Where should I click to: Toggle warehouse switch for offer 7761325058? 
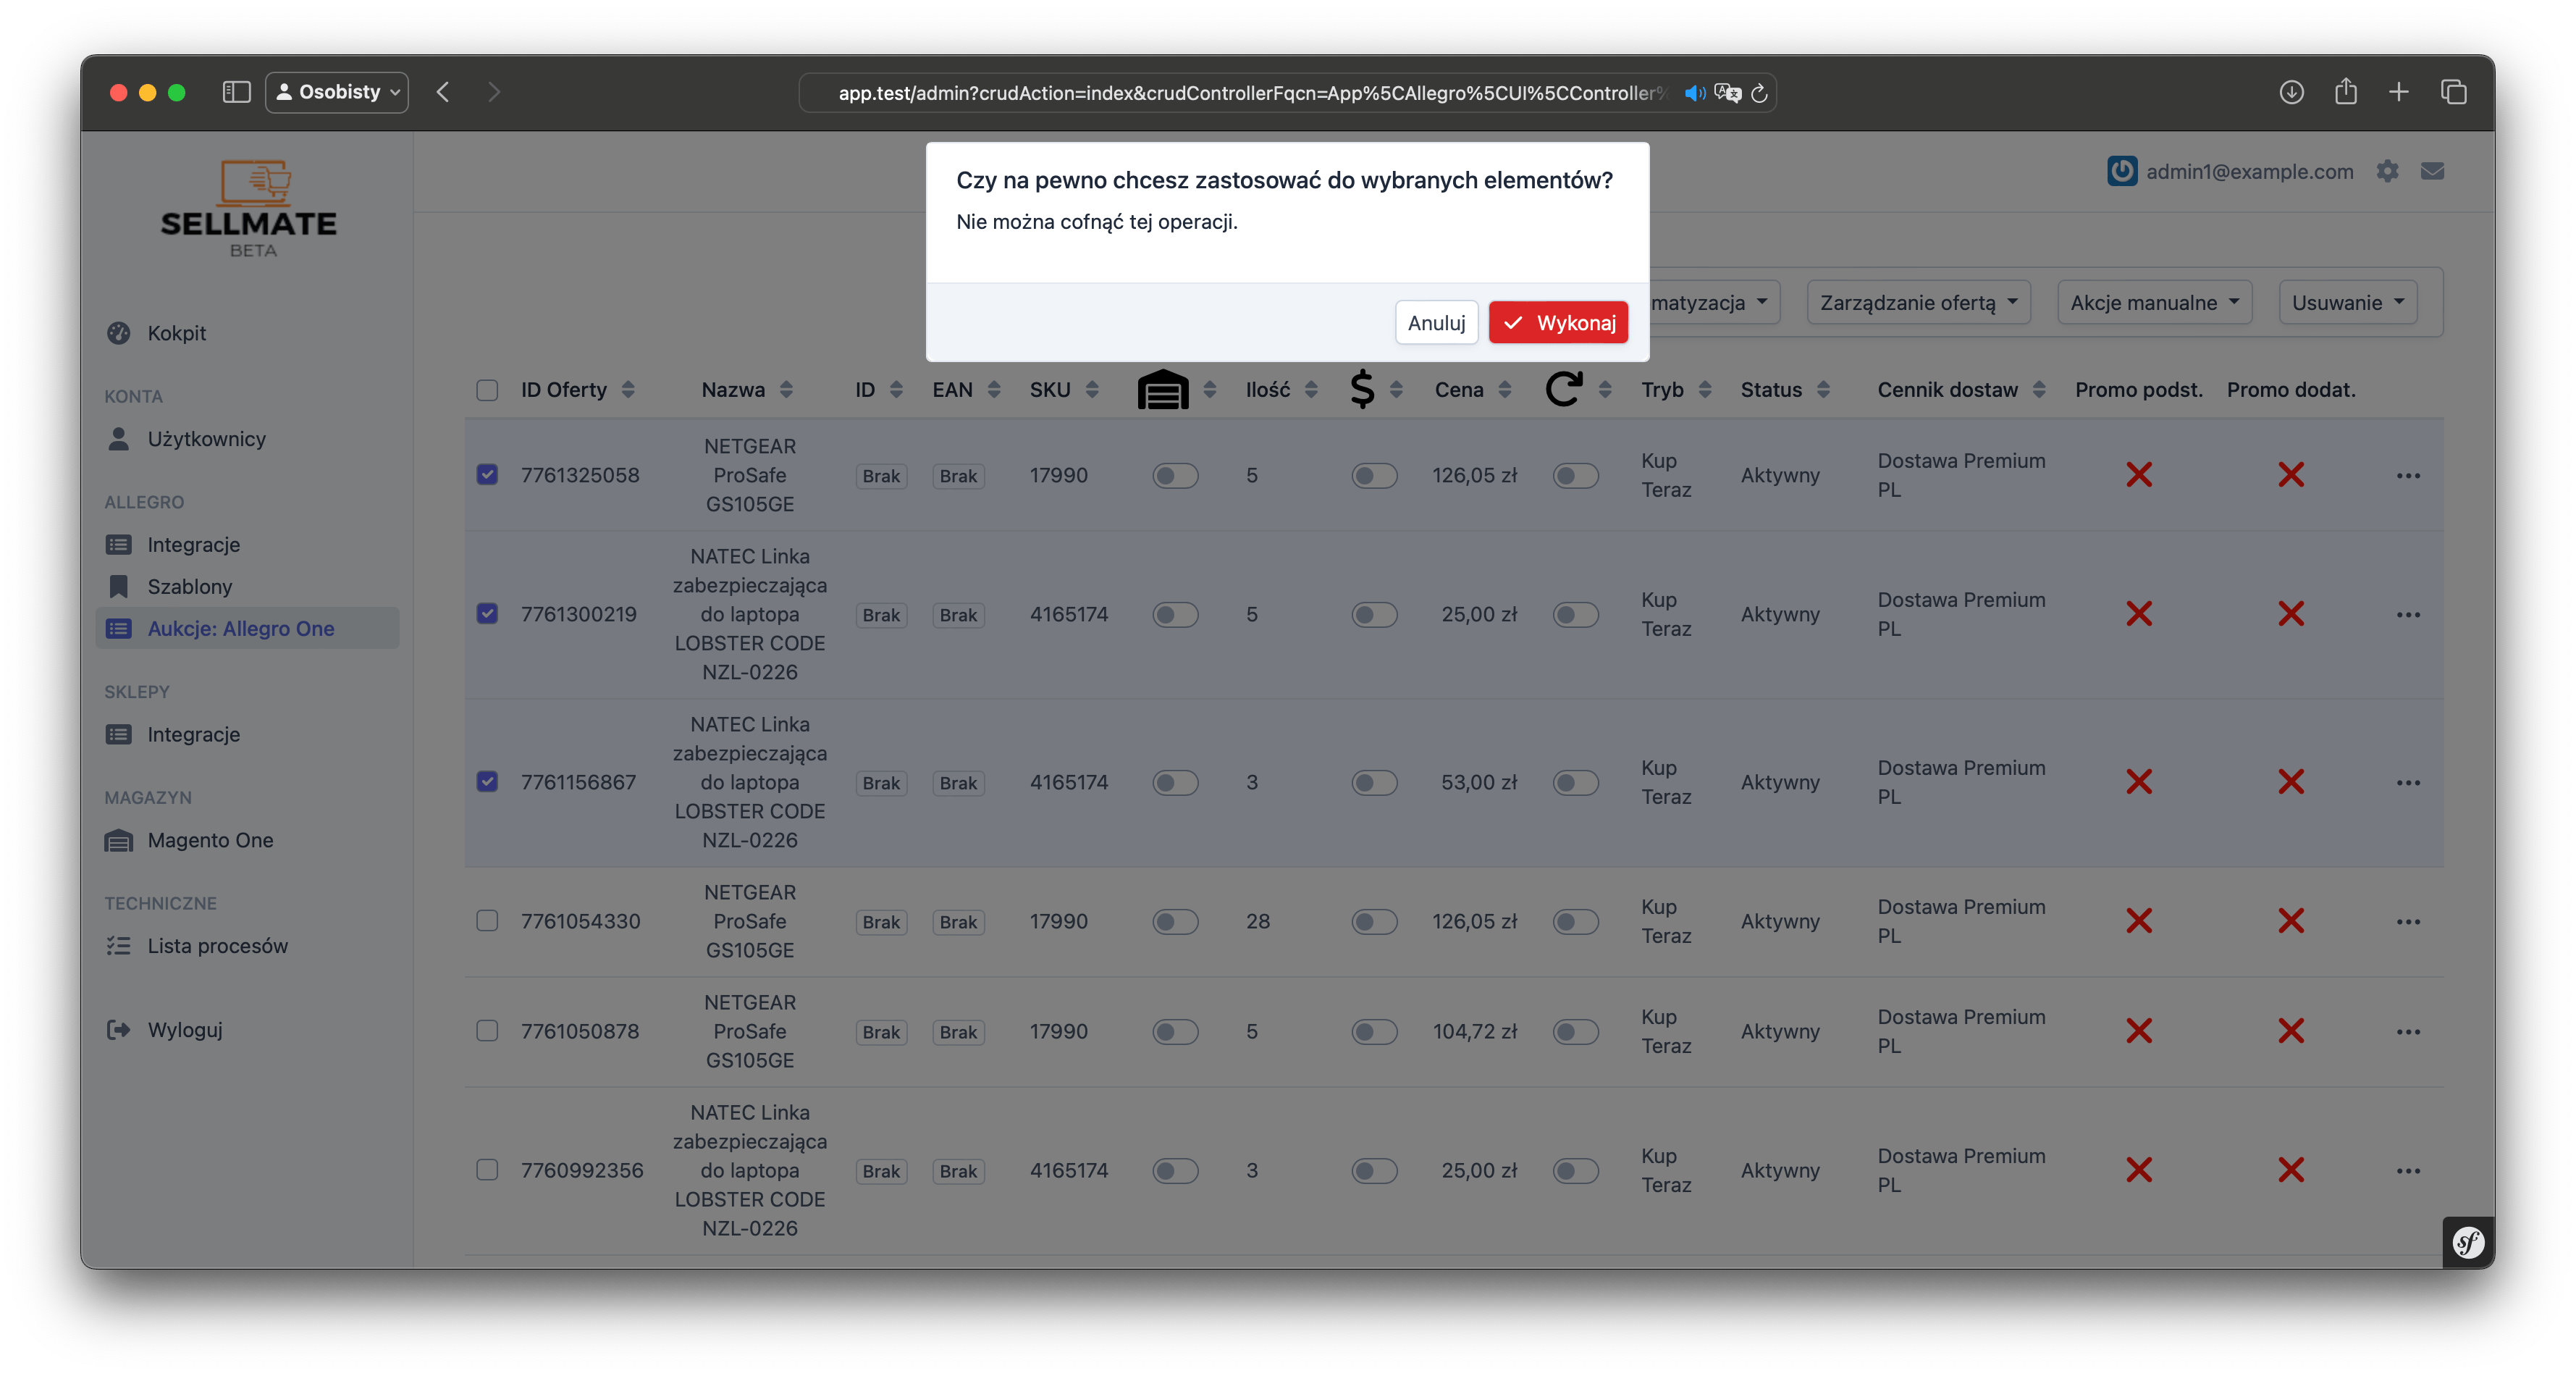tap(1174, 475)
